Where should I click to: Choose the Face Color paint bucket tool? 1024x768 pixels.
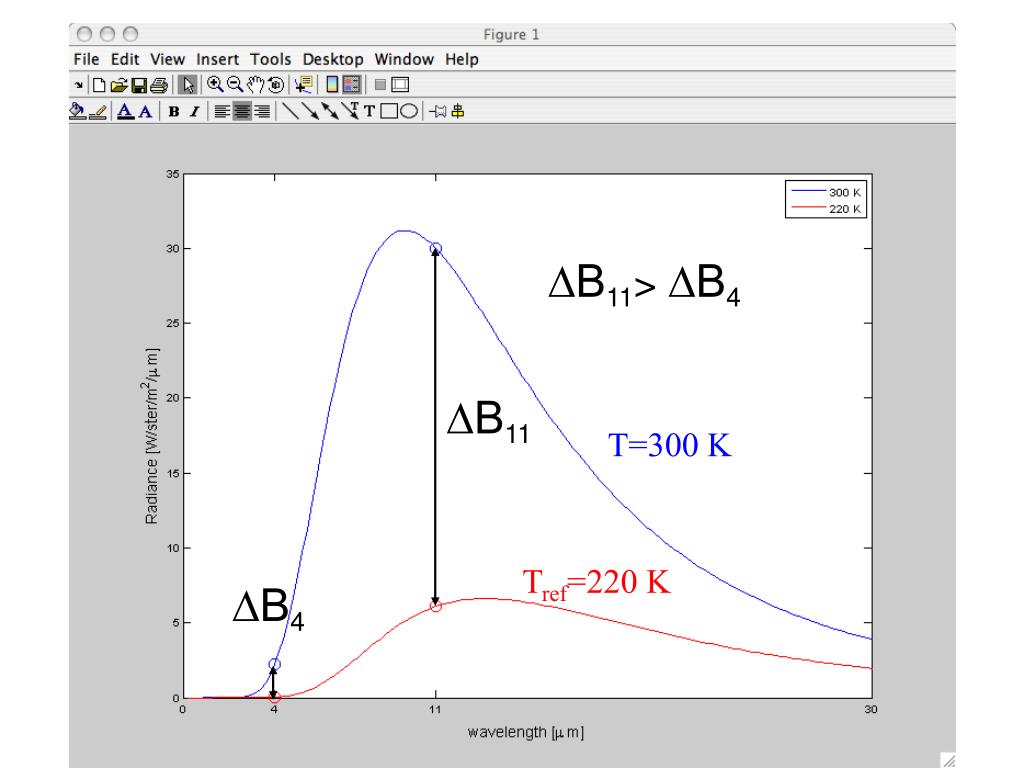click(78, 111)
